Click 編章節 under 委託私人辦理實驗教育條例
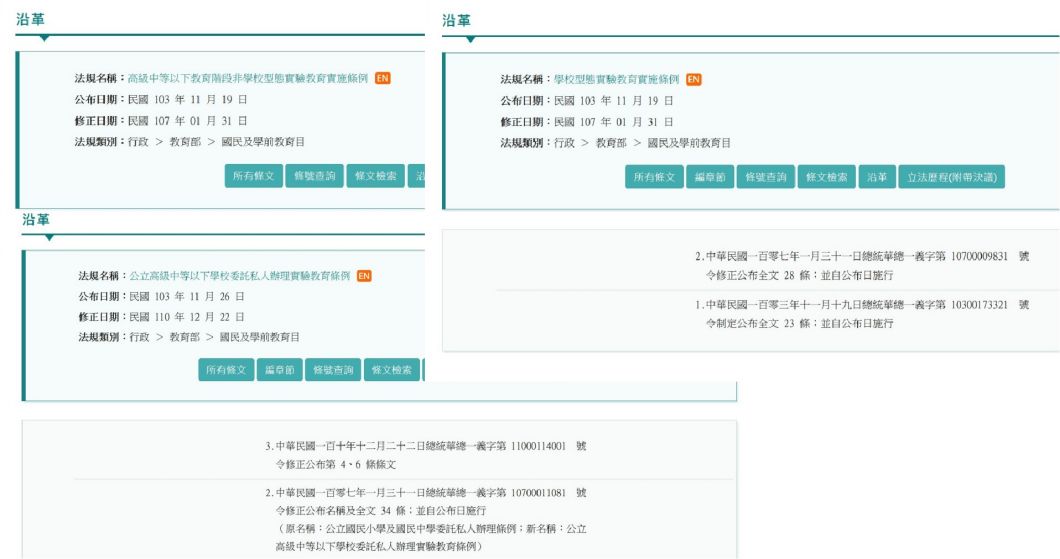 coord(279,370)
